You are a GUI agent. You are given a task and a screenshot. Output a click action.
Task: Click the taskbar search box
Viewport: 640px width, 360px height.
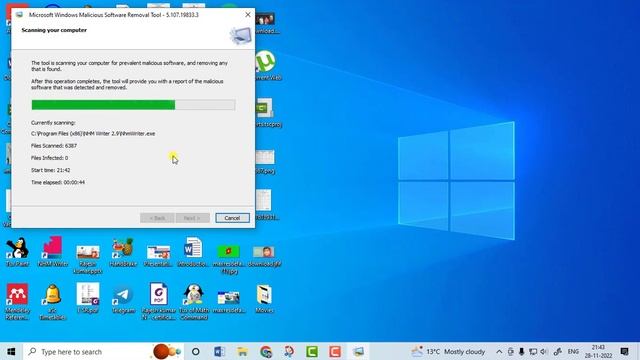pyautogui.click(x=104, y=351)
